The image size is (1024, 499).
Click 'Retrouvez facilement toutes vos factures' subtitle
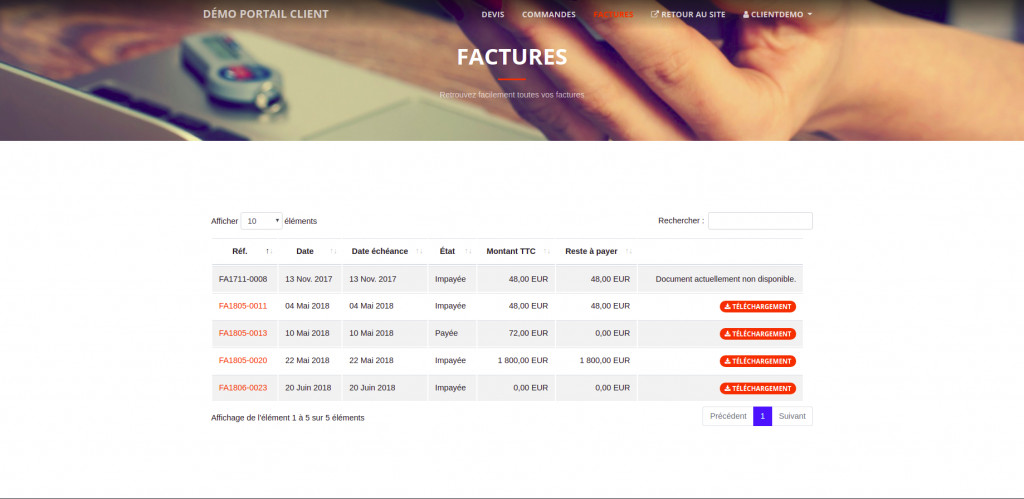[512, 95]
